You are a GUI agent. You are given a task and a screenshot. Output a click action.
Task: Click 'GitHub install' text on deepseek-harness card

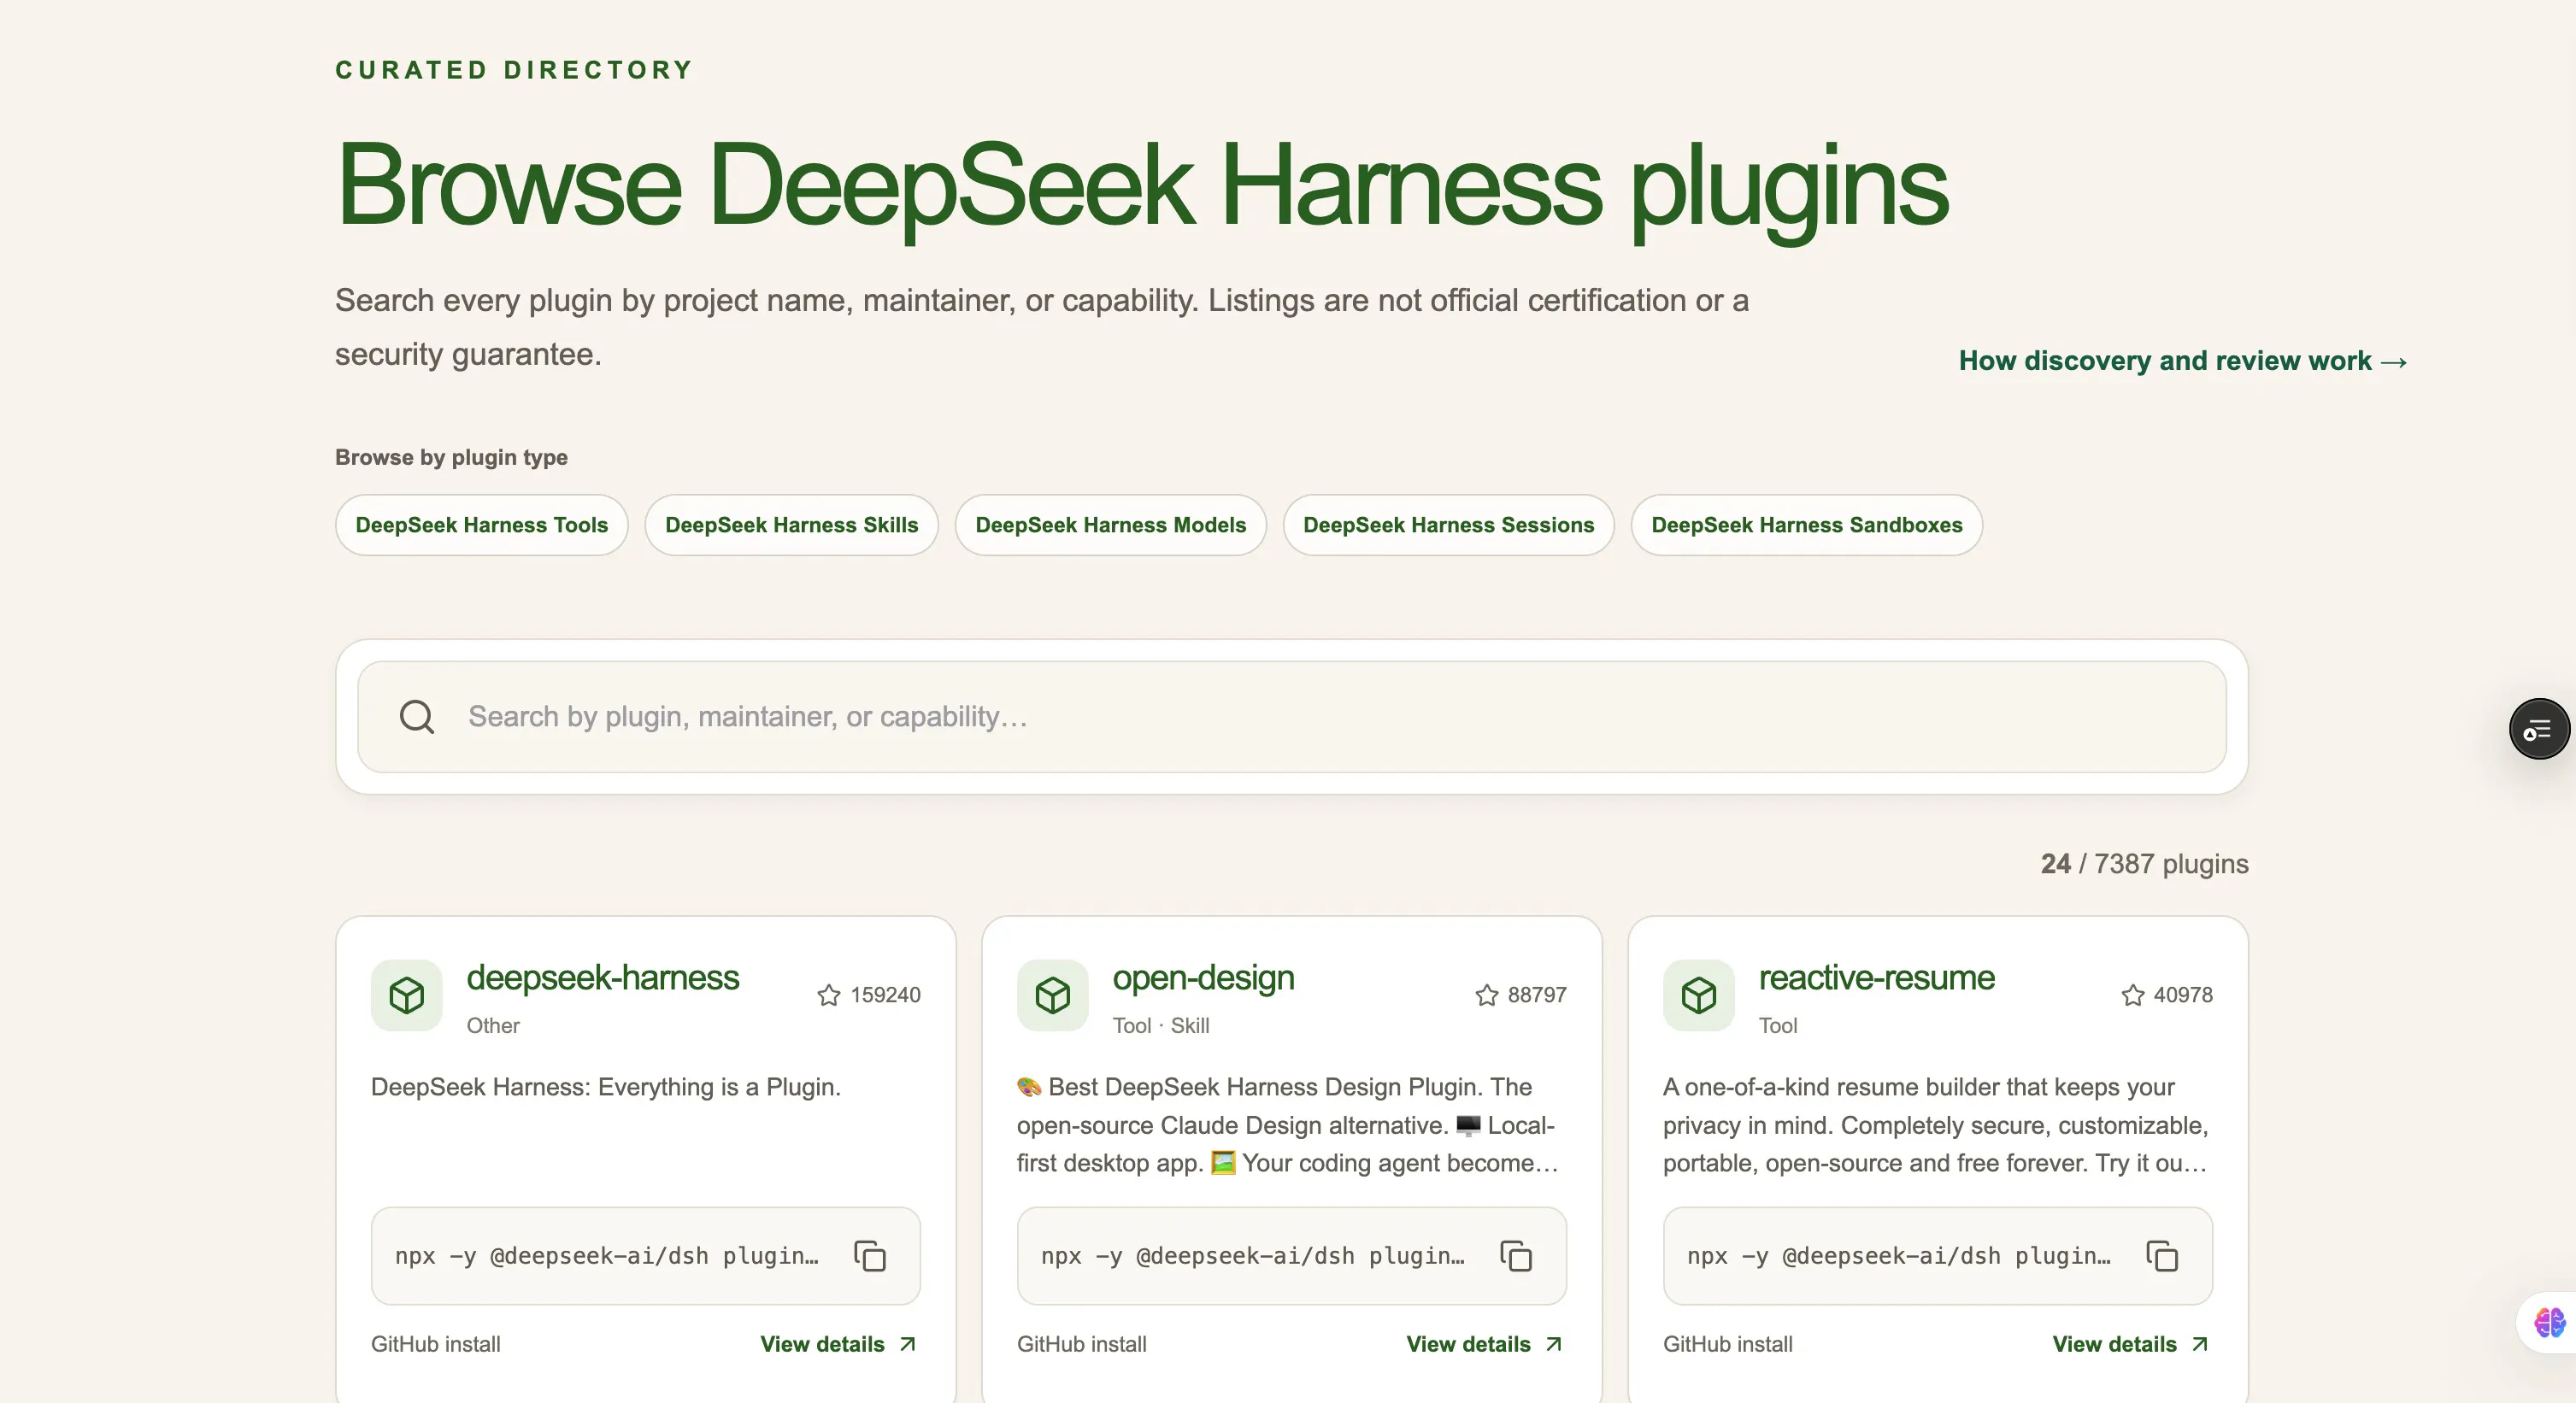[436, 1344]
